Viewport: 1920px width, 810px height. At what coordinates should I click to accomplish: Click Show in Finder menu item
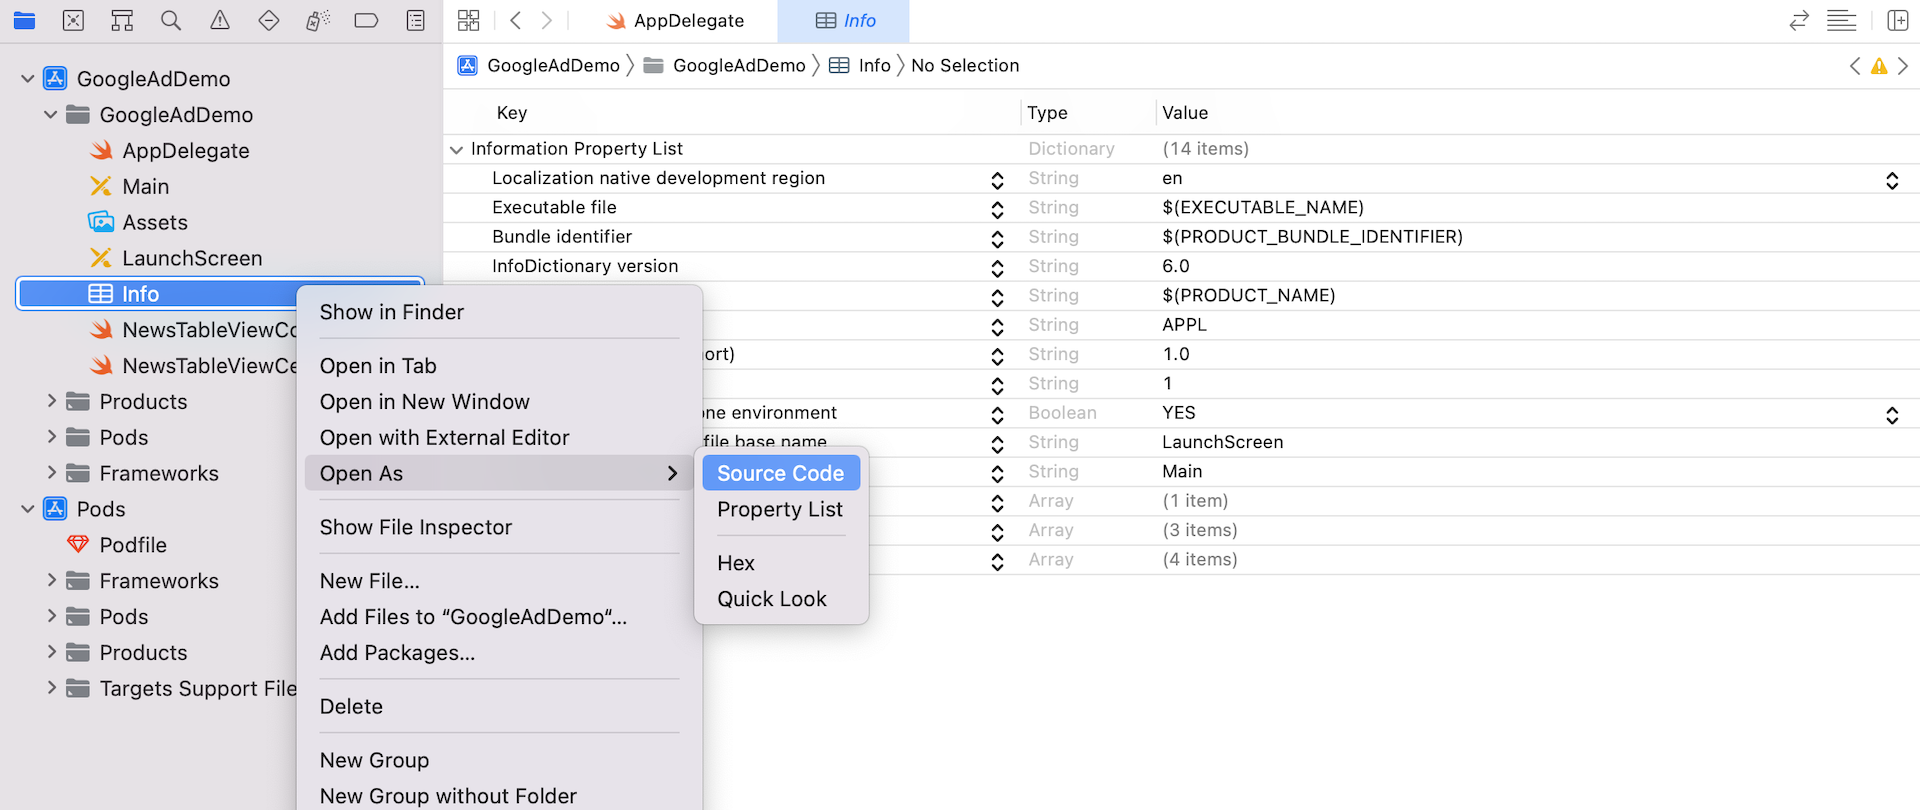[391, 312]
